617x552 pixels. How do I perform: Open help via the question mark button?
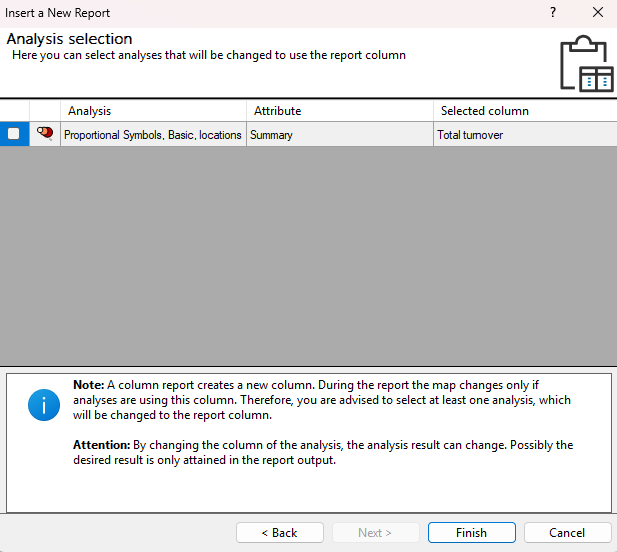coord(553,13)
